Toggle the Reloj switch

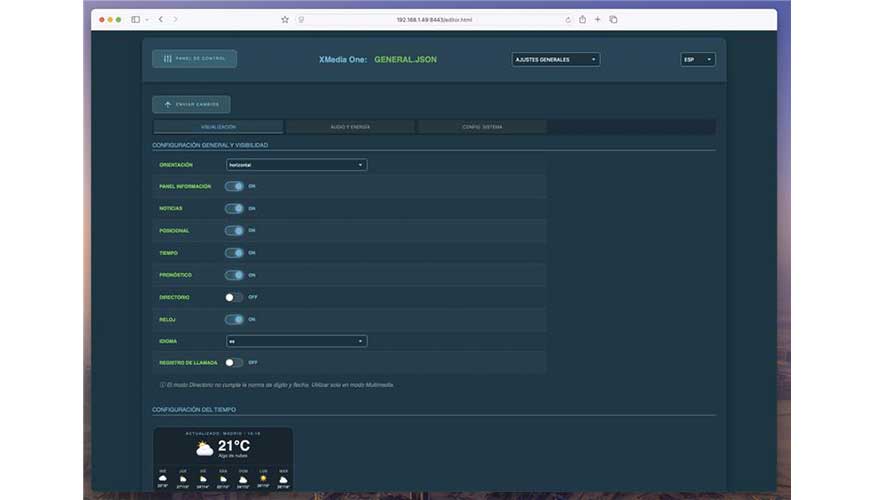(x=234, y=320)
